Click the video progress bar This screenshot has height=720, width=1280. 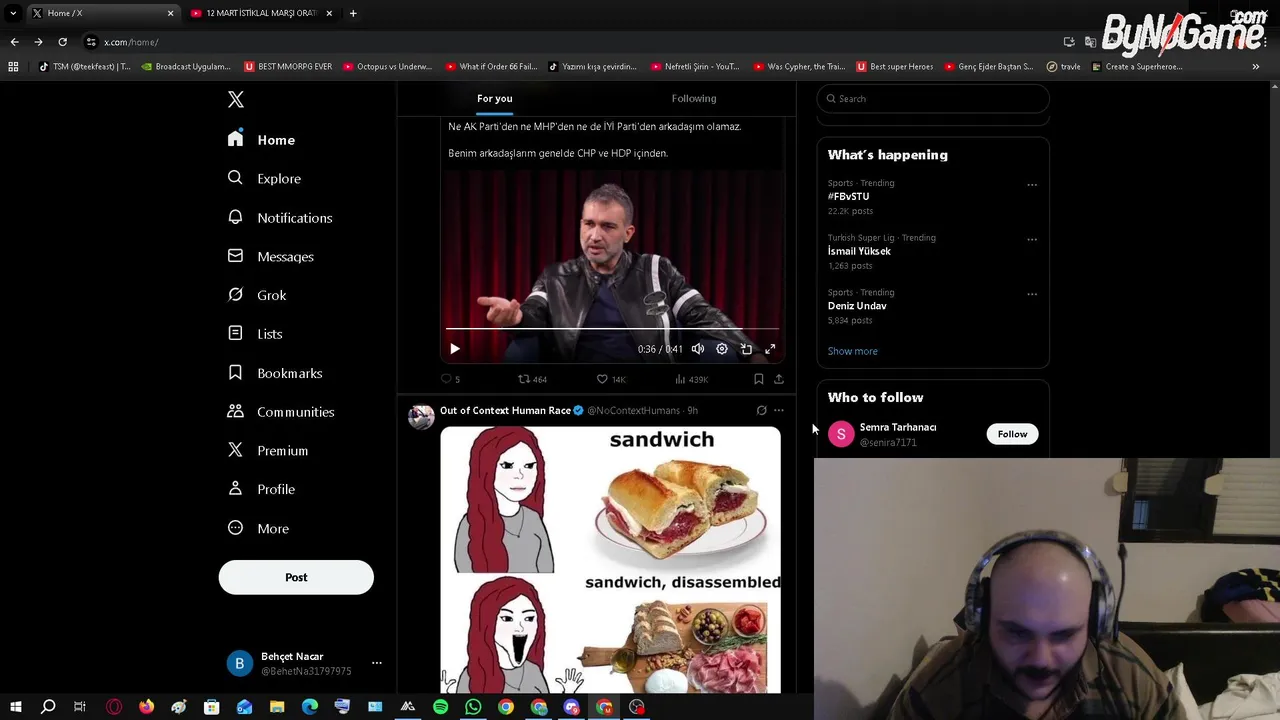pos(612,328)
